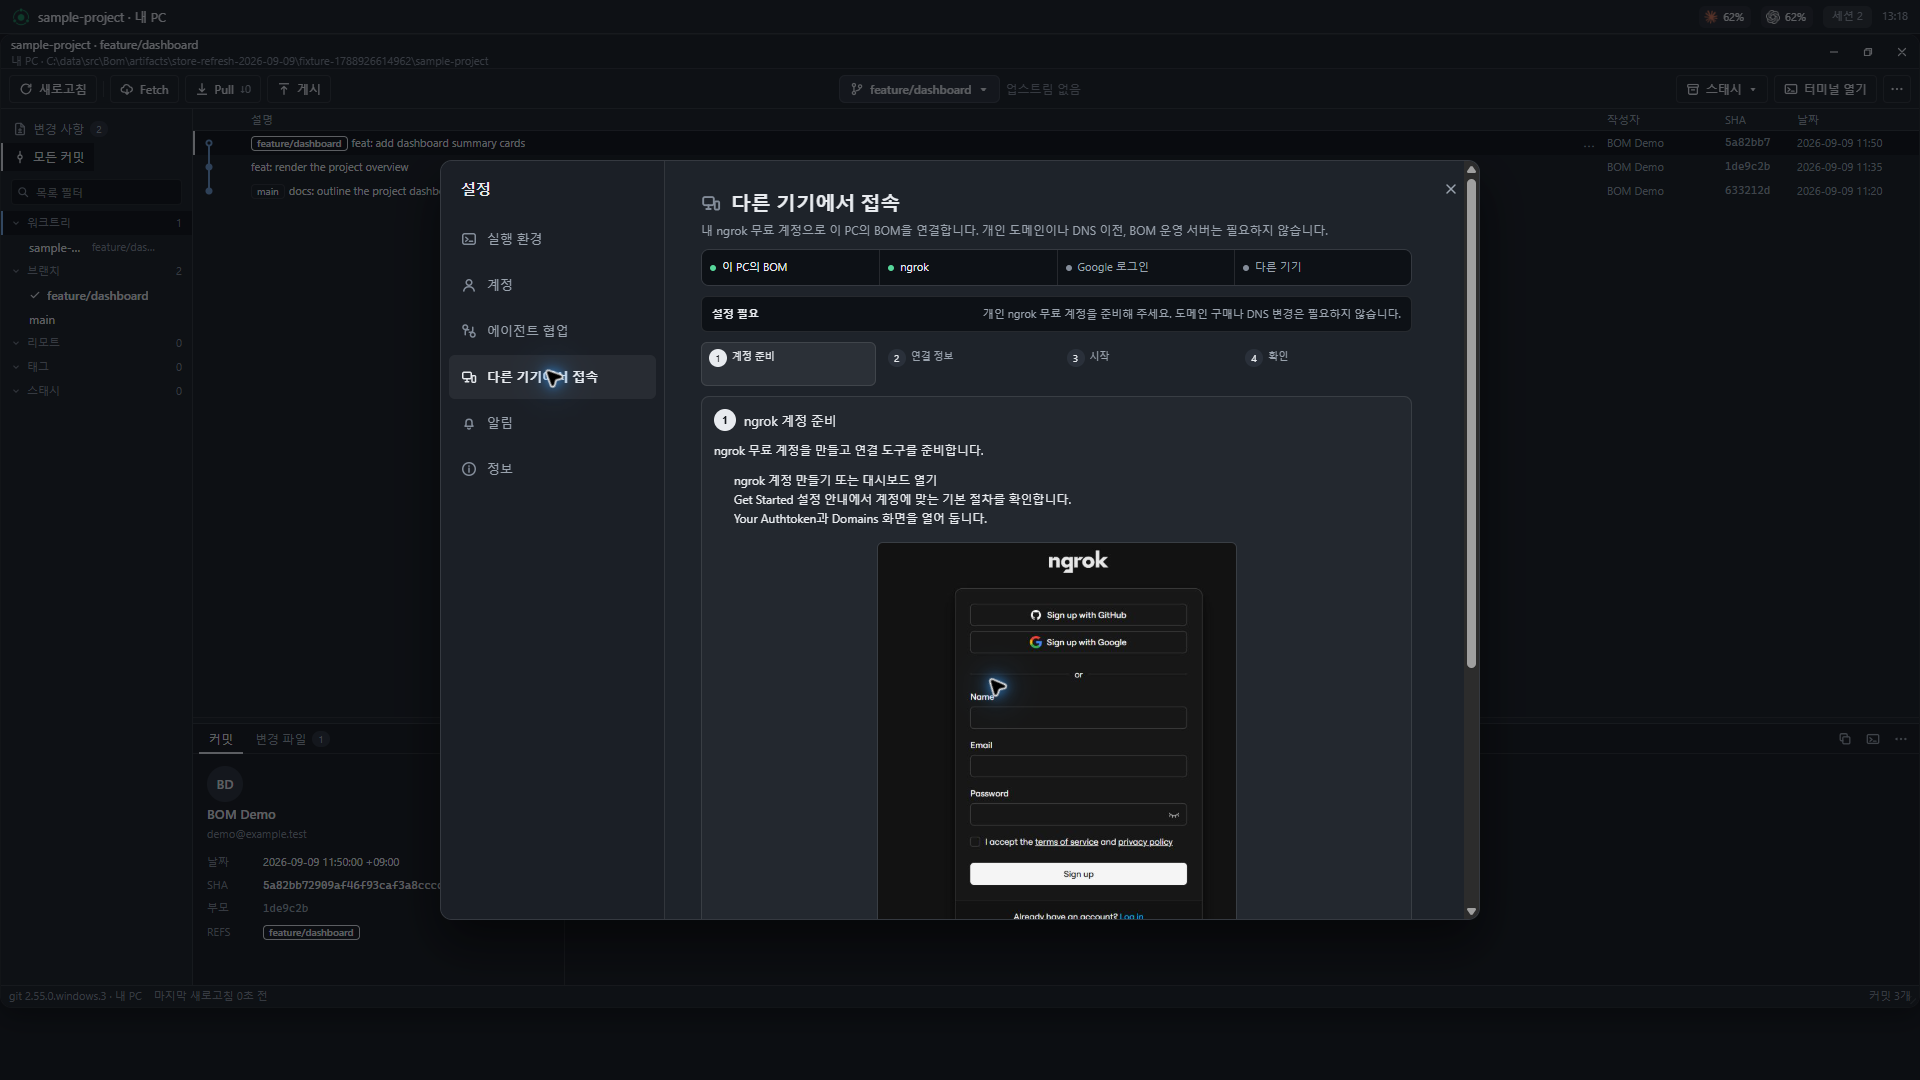Click the 다른 기기 status cell
1920x1080 pixels.
tap(1323, 267)
